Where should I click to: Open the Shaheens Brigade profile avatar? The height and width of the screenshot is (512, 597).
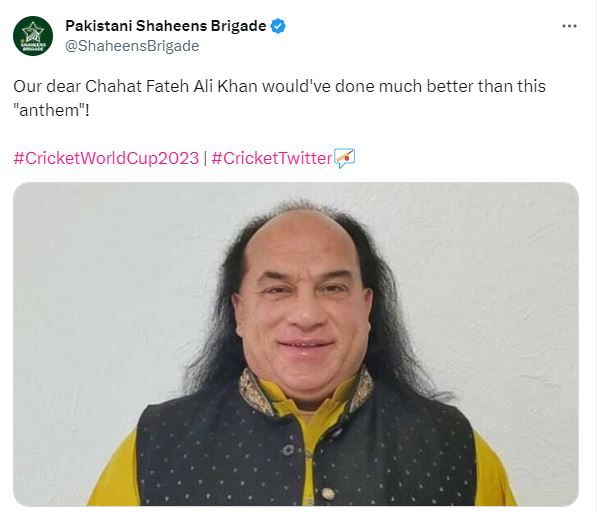(x=33, y=36)
